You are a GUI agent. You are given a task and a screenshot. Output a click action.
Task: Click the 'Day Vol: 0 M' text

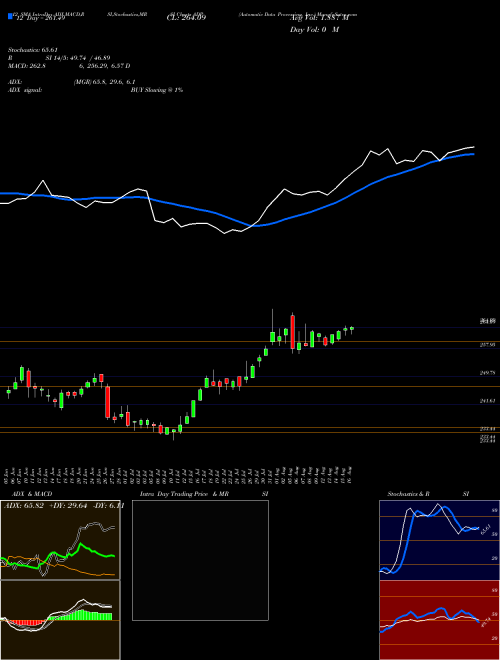[314, 30]
